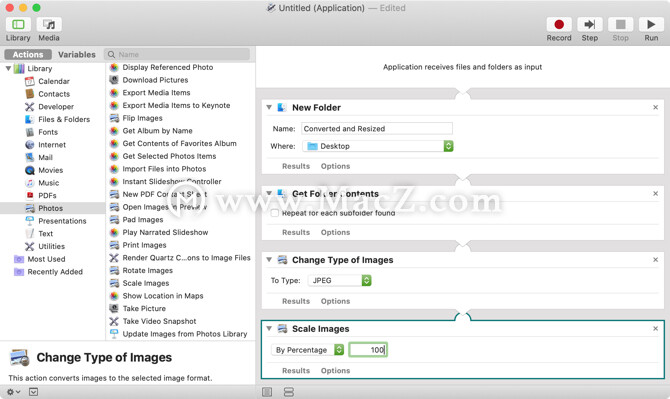Collapse the Scale Images action
Screen dimensions: 670x399
269,328
